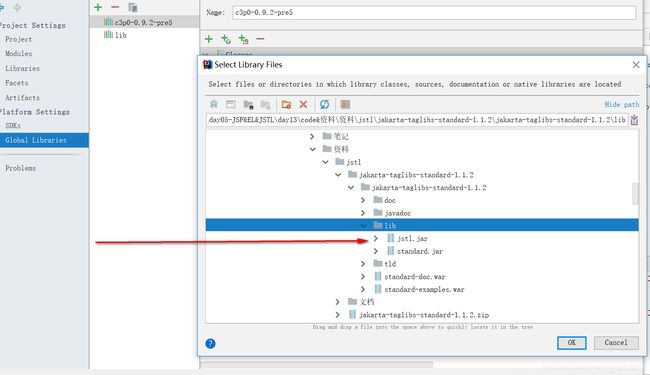Add new library with green plus in list toolbar

(98, 7)
